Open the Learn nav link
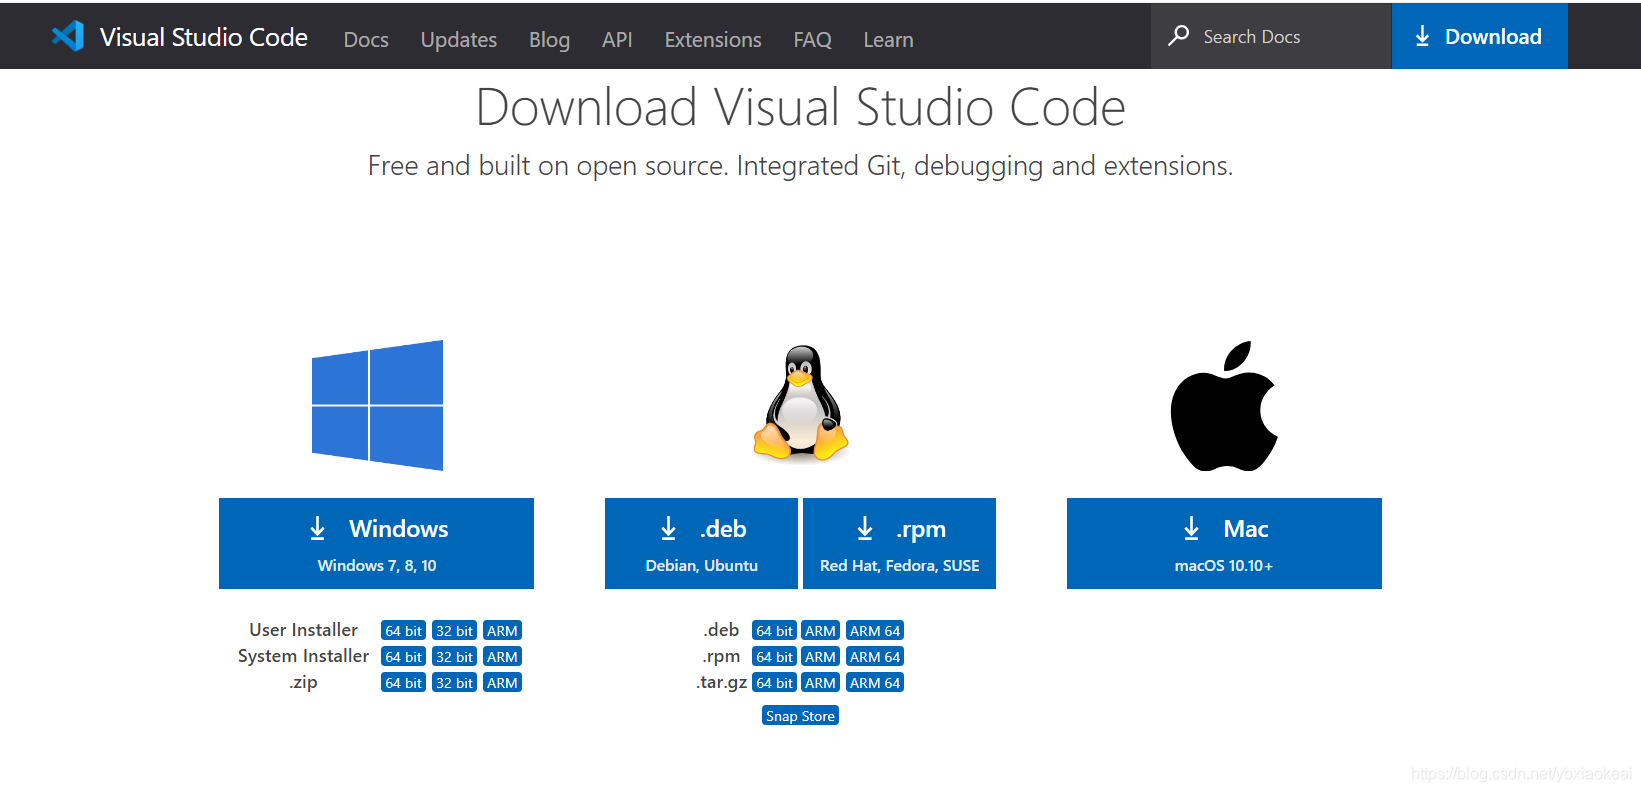The width and height of the screenshot is (1641, 792). 888,40
